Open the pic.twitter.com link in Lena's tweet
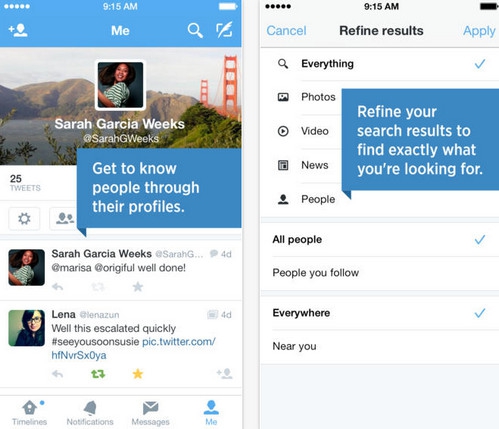The height and width of the screenshot is (429, 499). (133, 348)
